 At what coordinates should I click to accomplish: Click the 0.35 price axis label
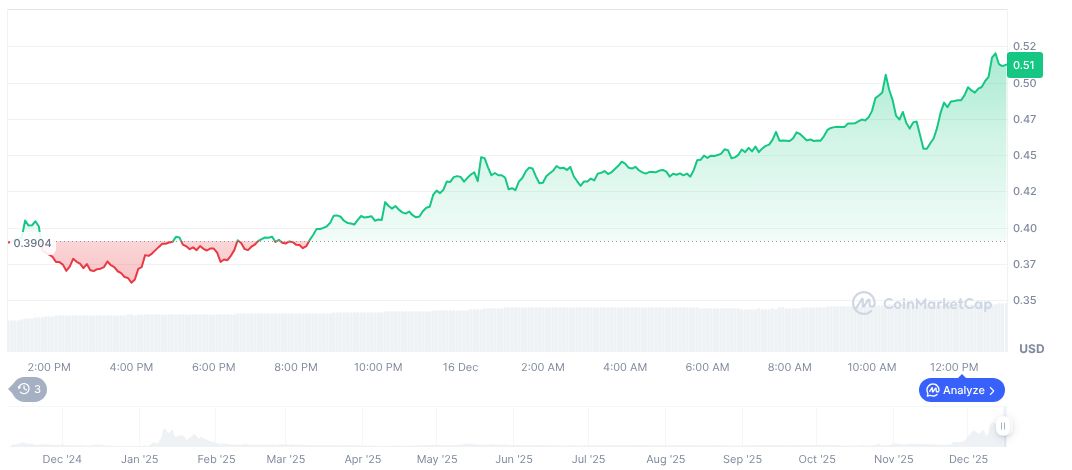(x=1023, y=300)
